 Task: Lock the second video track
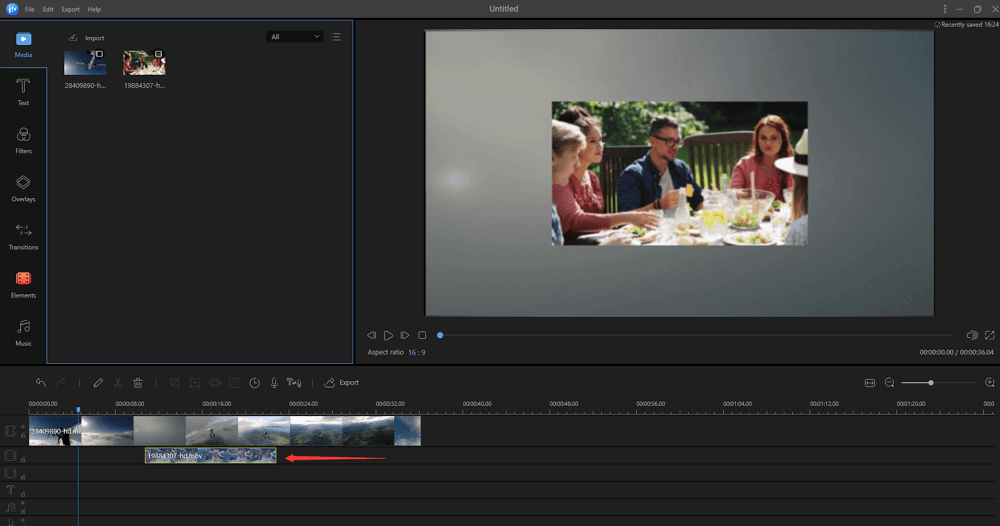(x=23, y=460)
